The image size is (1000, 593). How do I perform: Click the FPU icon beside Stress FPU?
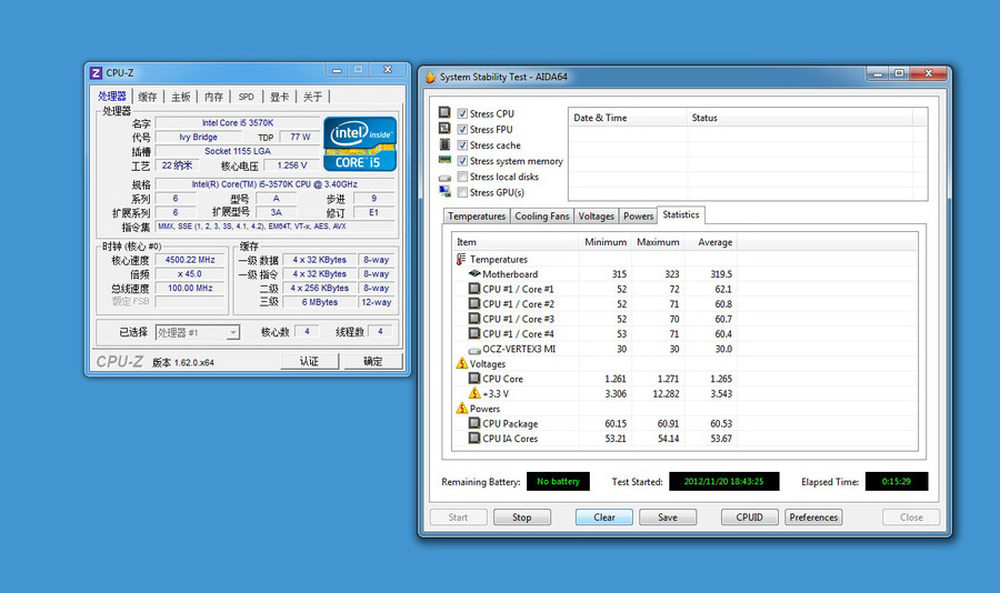[x=445, y=128]
